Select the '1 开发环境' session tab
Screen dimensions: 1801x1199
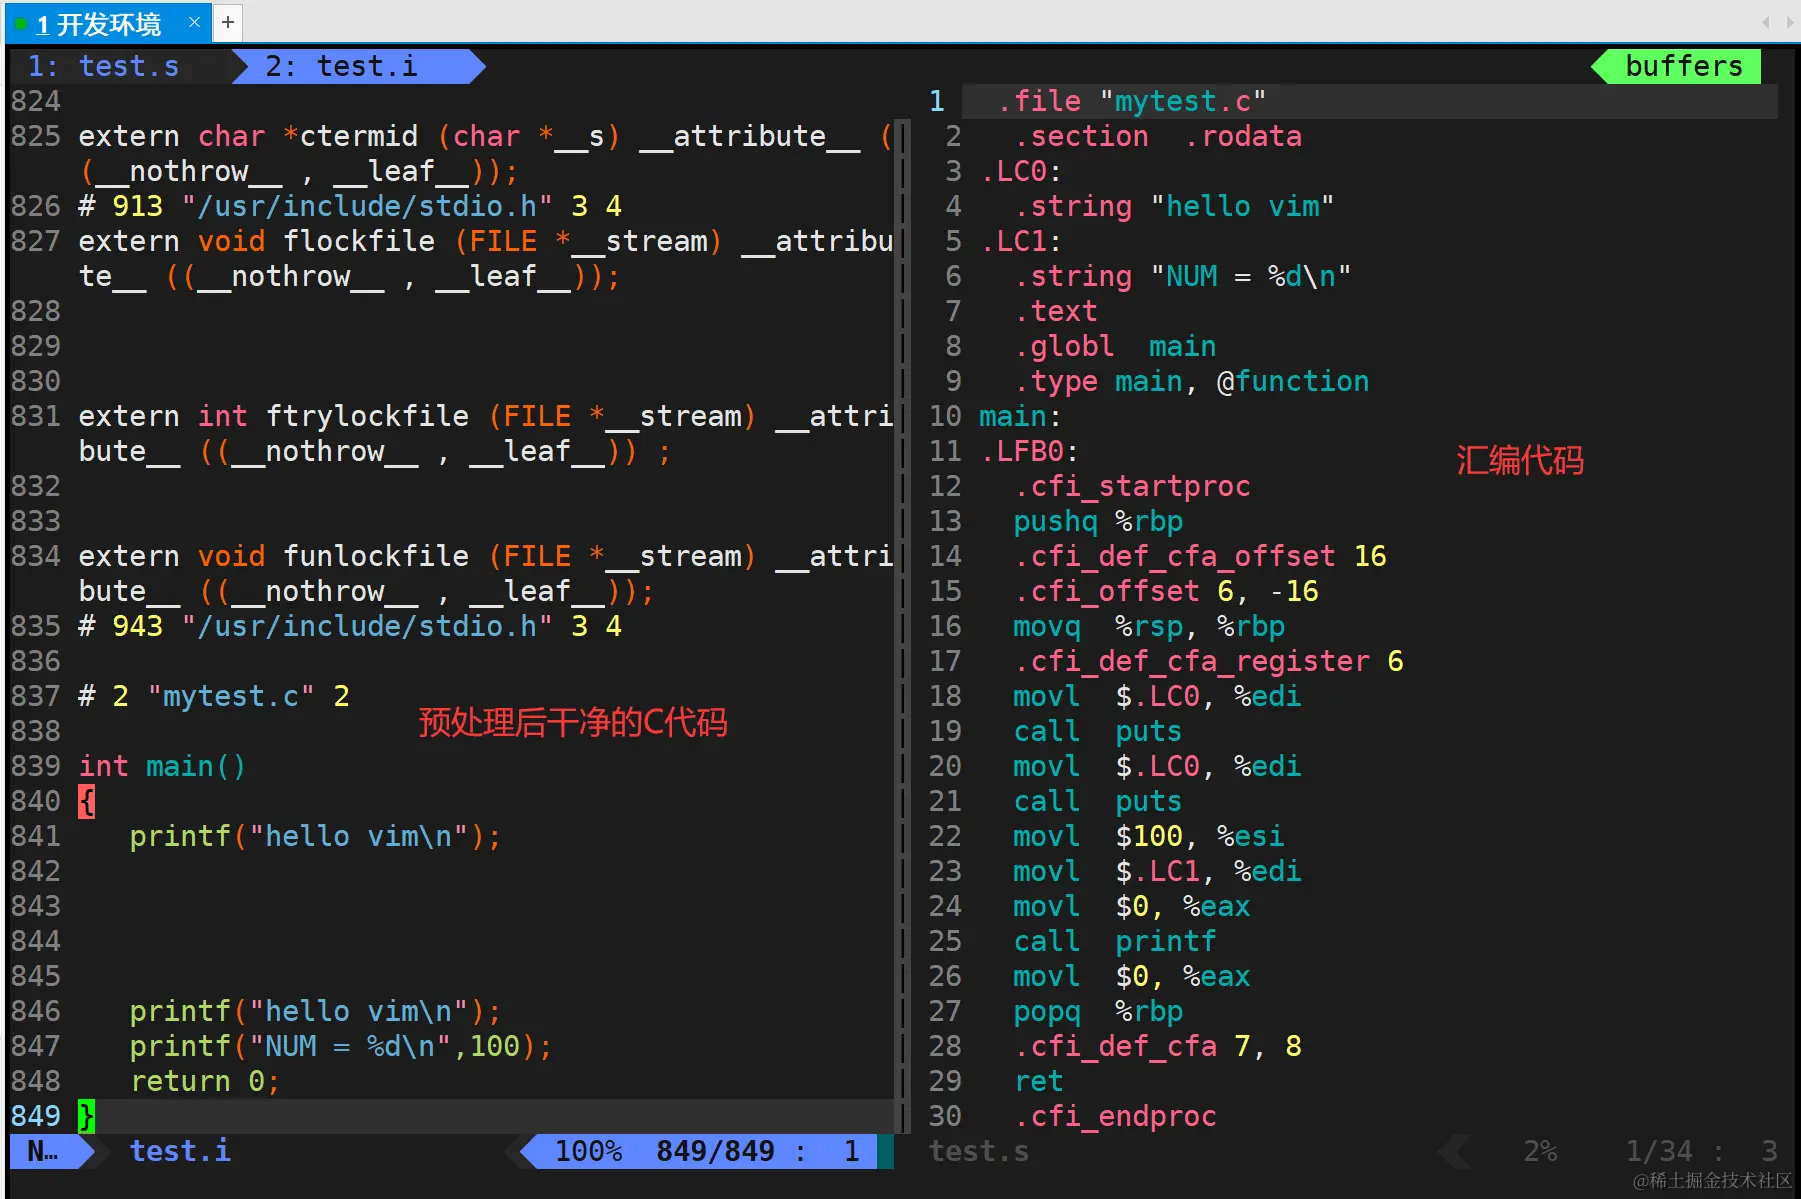point(108,22)
